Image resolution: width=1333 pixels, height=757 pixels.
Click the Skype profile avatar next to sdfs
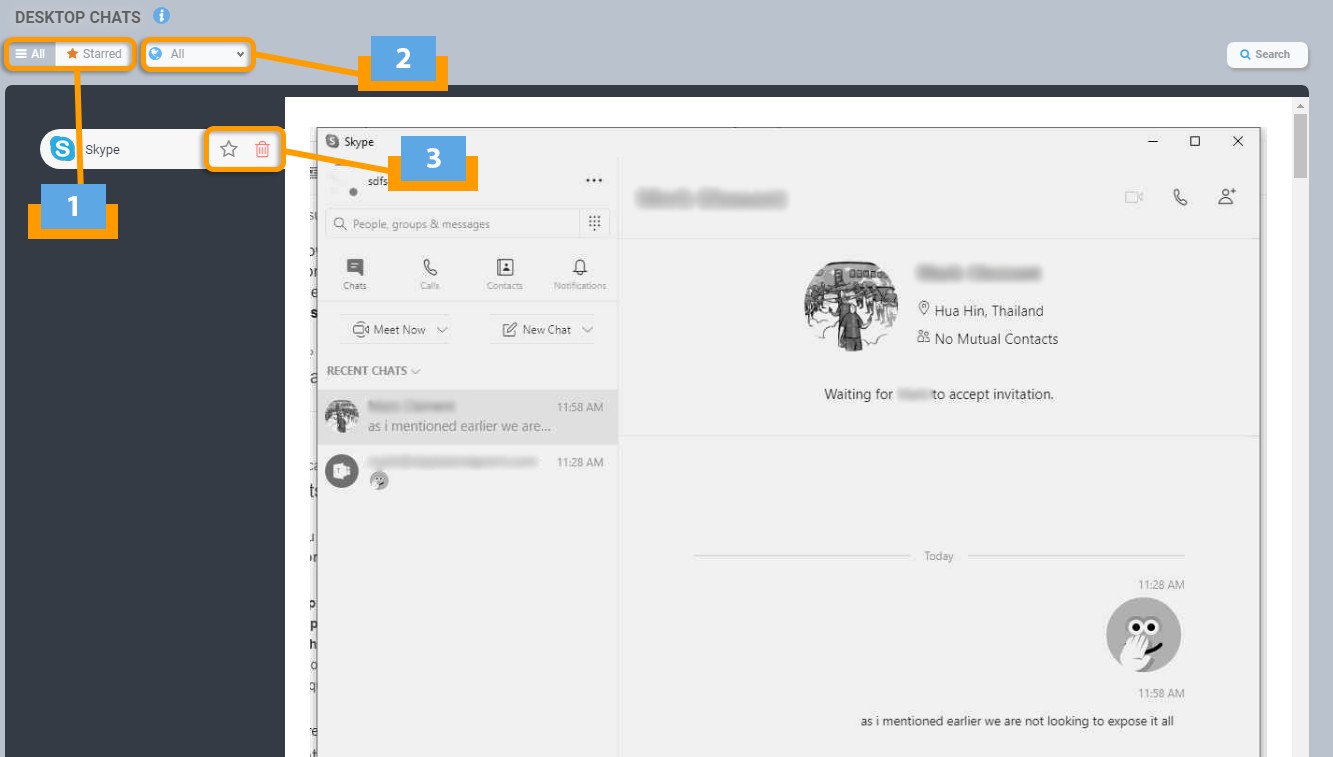344,181
